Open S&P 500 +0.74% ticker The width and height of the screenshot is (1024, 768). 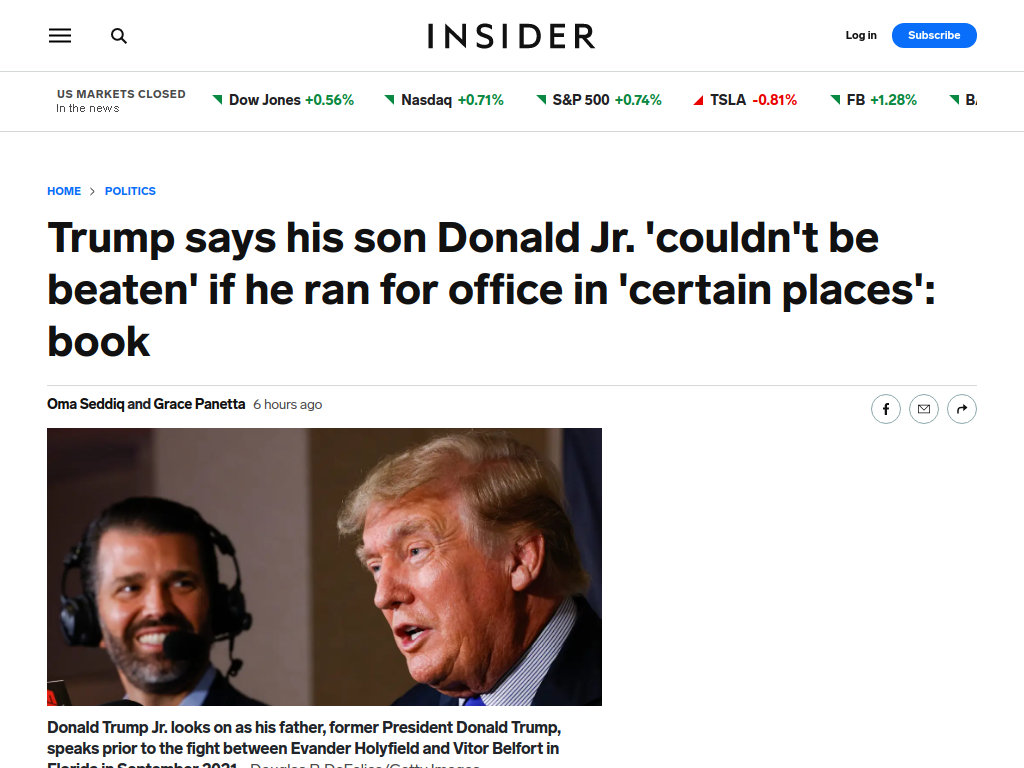599,100
